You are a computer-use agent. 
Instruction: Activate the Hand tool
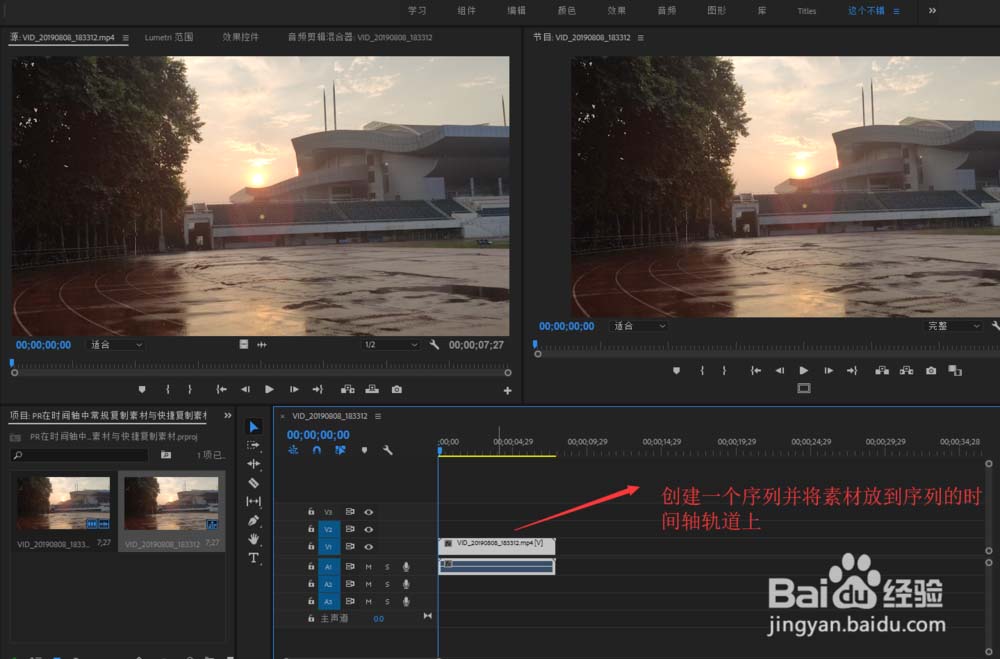254,539
